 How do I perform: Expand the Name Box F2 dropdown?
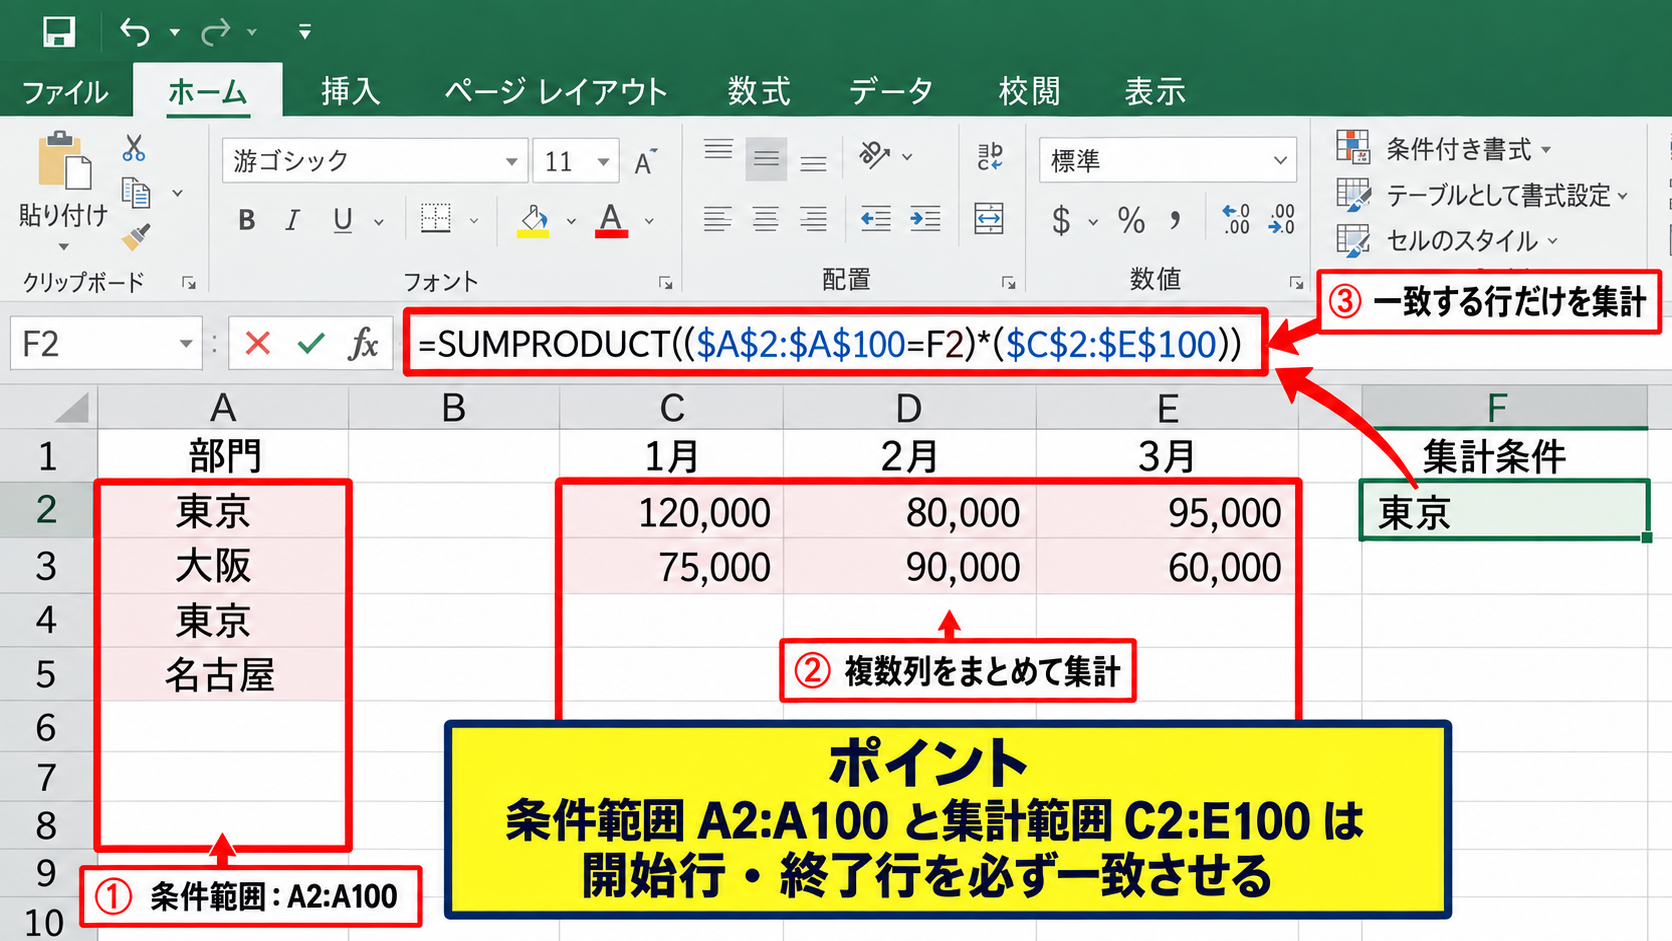pyautogui.click(x=186, y=344)
